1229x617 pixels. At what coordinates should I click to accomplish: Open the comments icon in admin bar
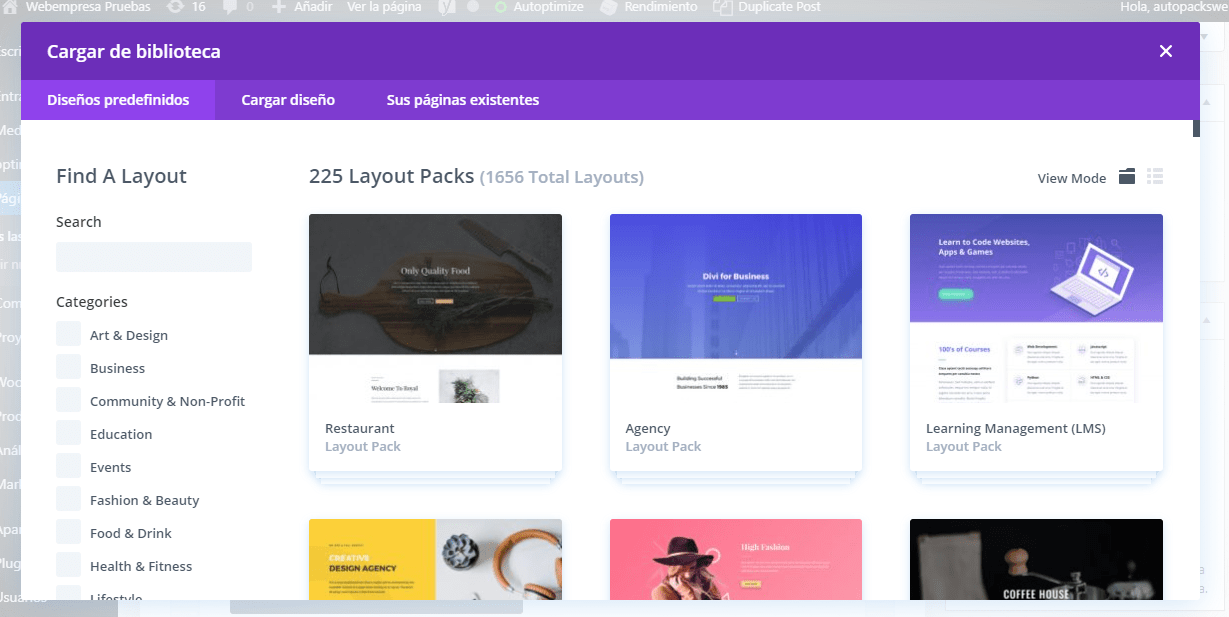(x=238, y=7)
